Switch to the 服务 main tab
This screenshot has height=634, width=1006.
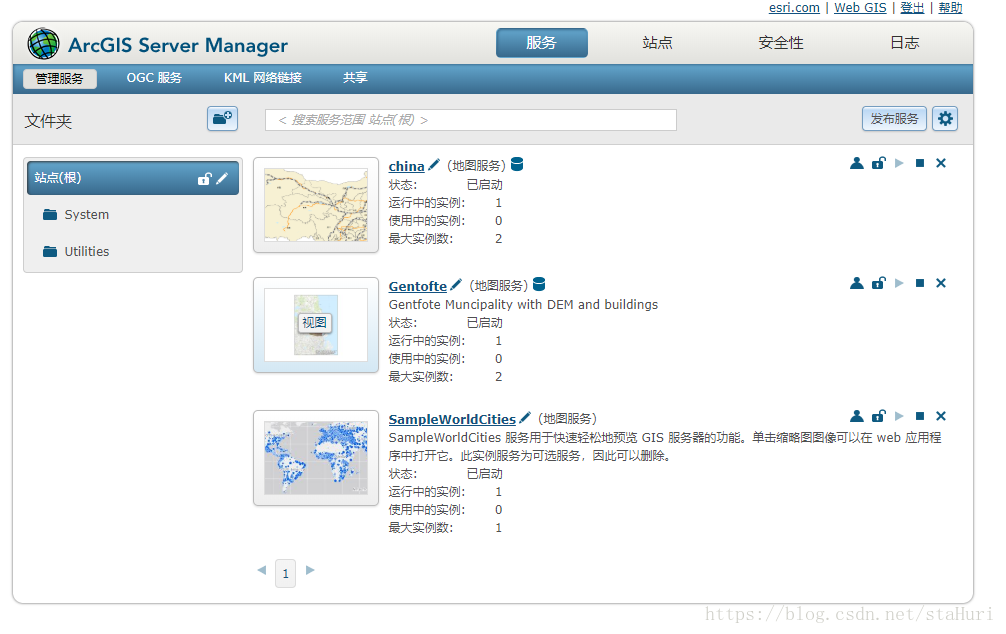(541, 43)
